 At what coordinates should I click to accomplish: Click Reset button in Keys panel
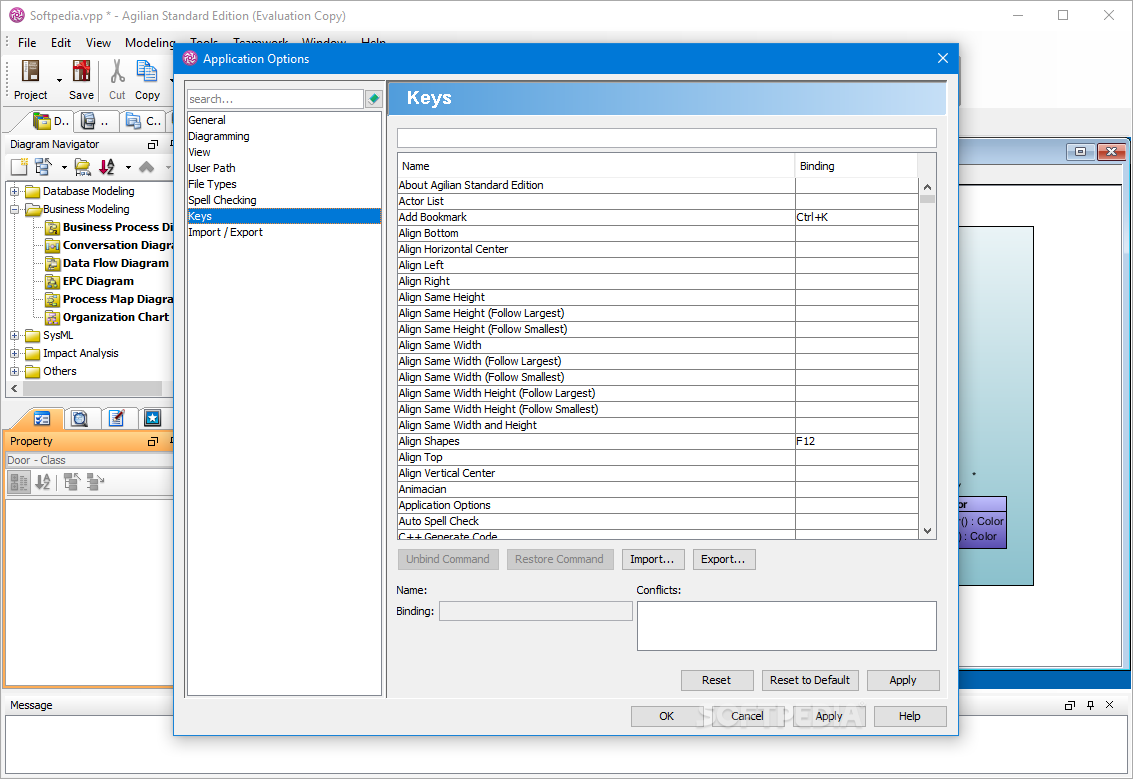(x=717, y=680)
